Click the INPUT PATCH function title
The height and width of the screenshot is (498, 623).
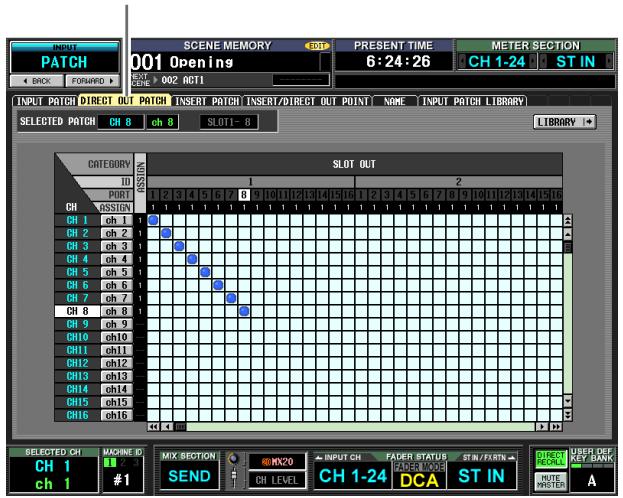[x=64, y=58]
